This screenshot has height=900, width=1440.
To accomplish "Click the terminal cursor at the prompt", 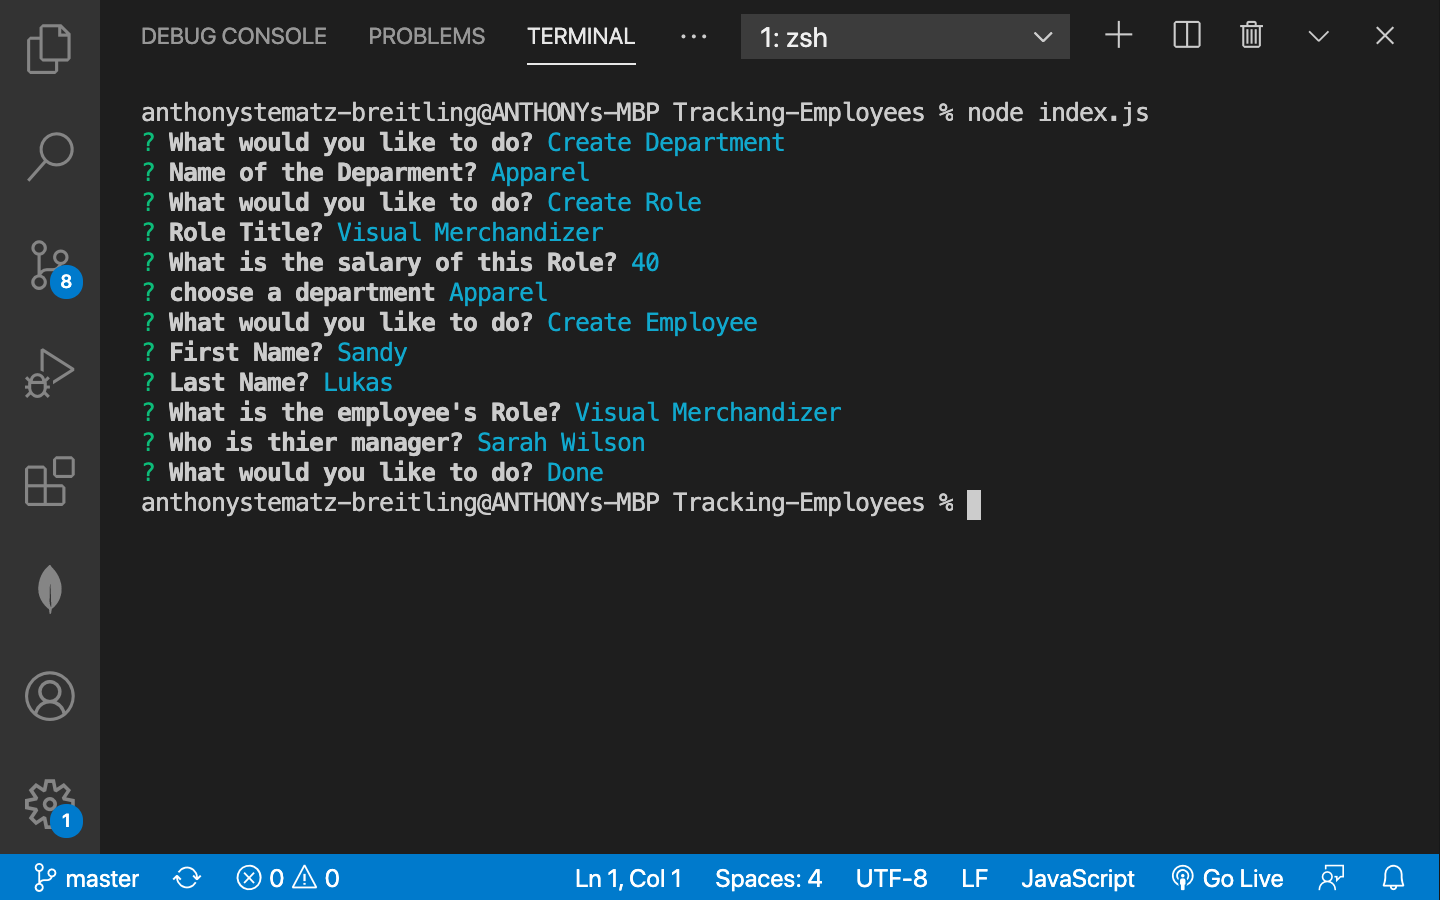I will (974, 504).
